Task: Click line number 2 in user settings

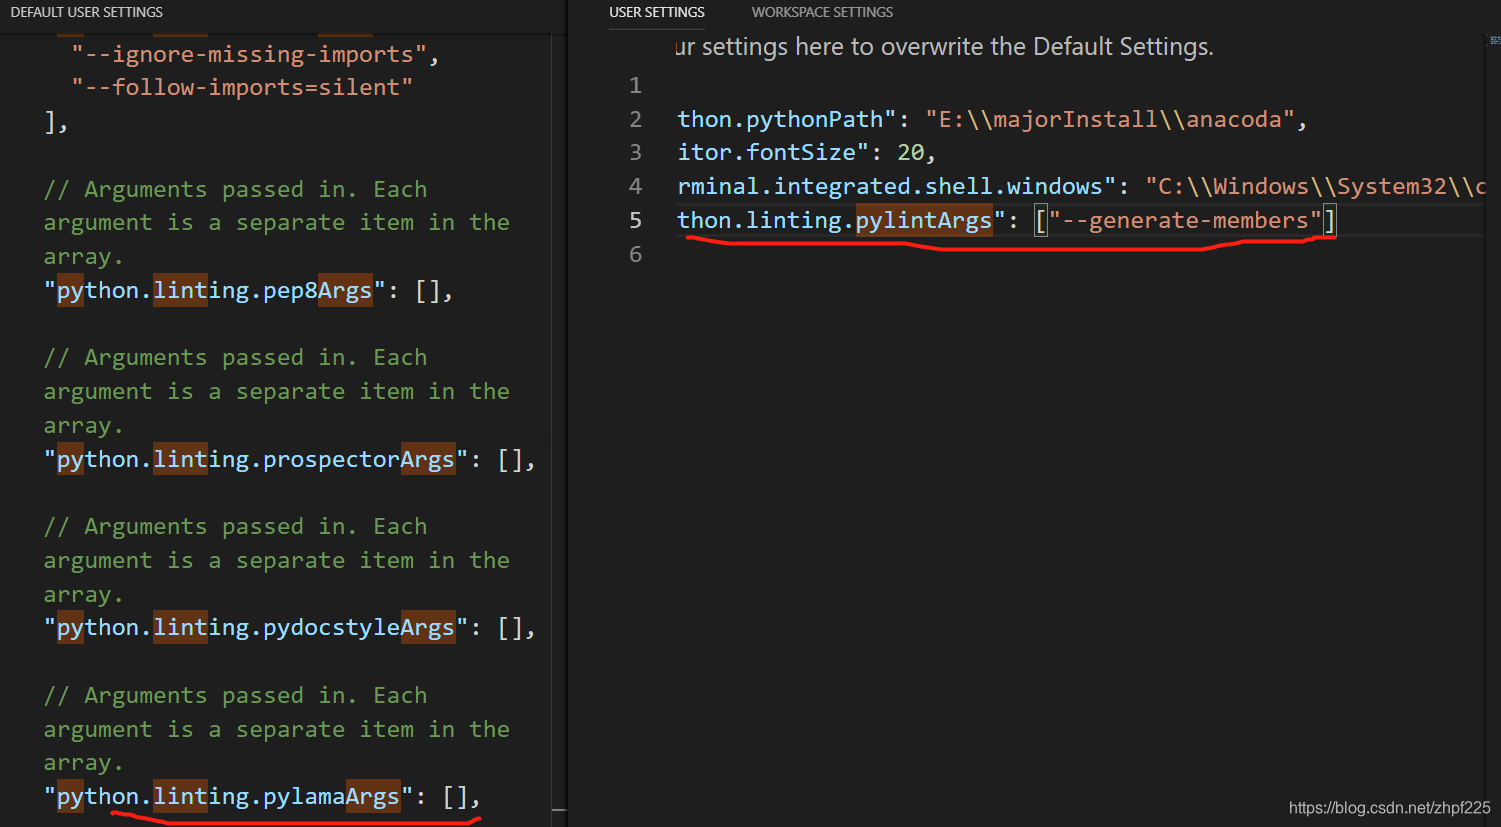Action: [x=635, y=120]
